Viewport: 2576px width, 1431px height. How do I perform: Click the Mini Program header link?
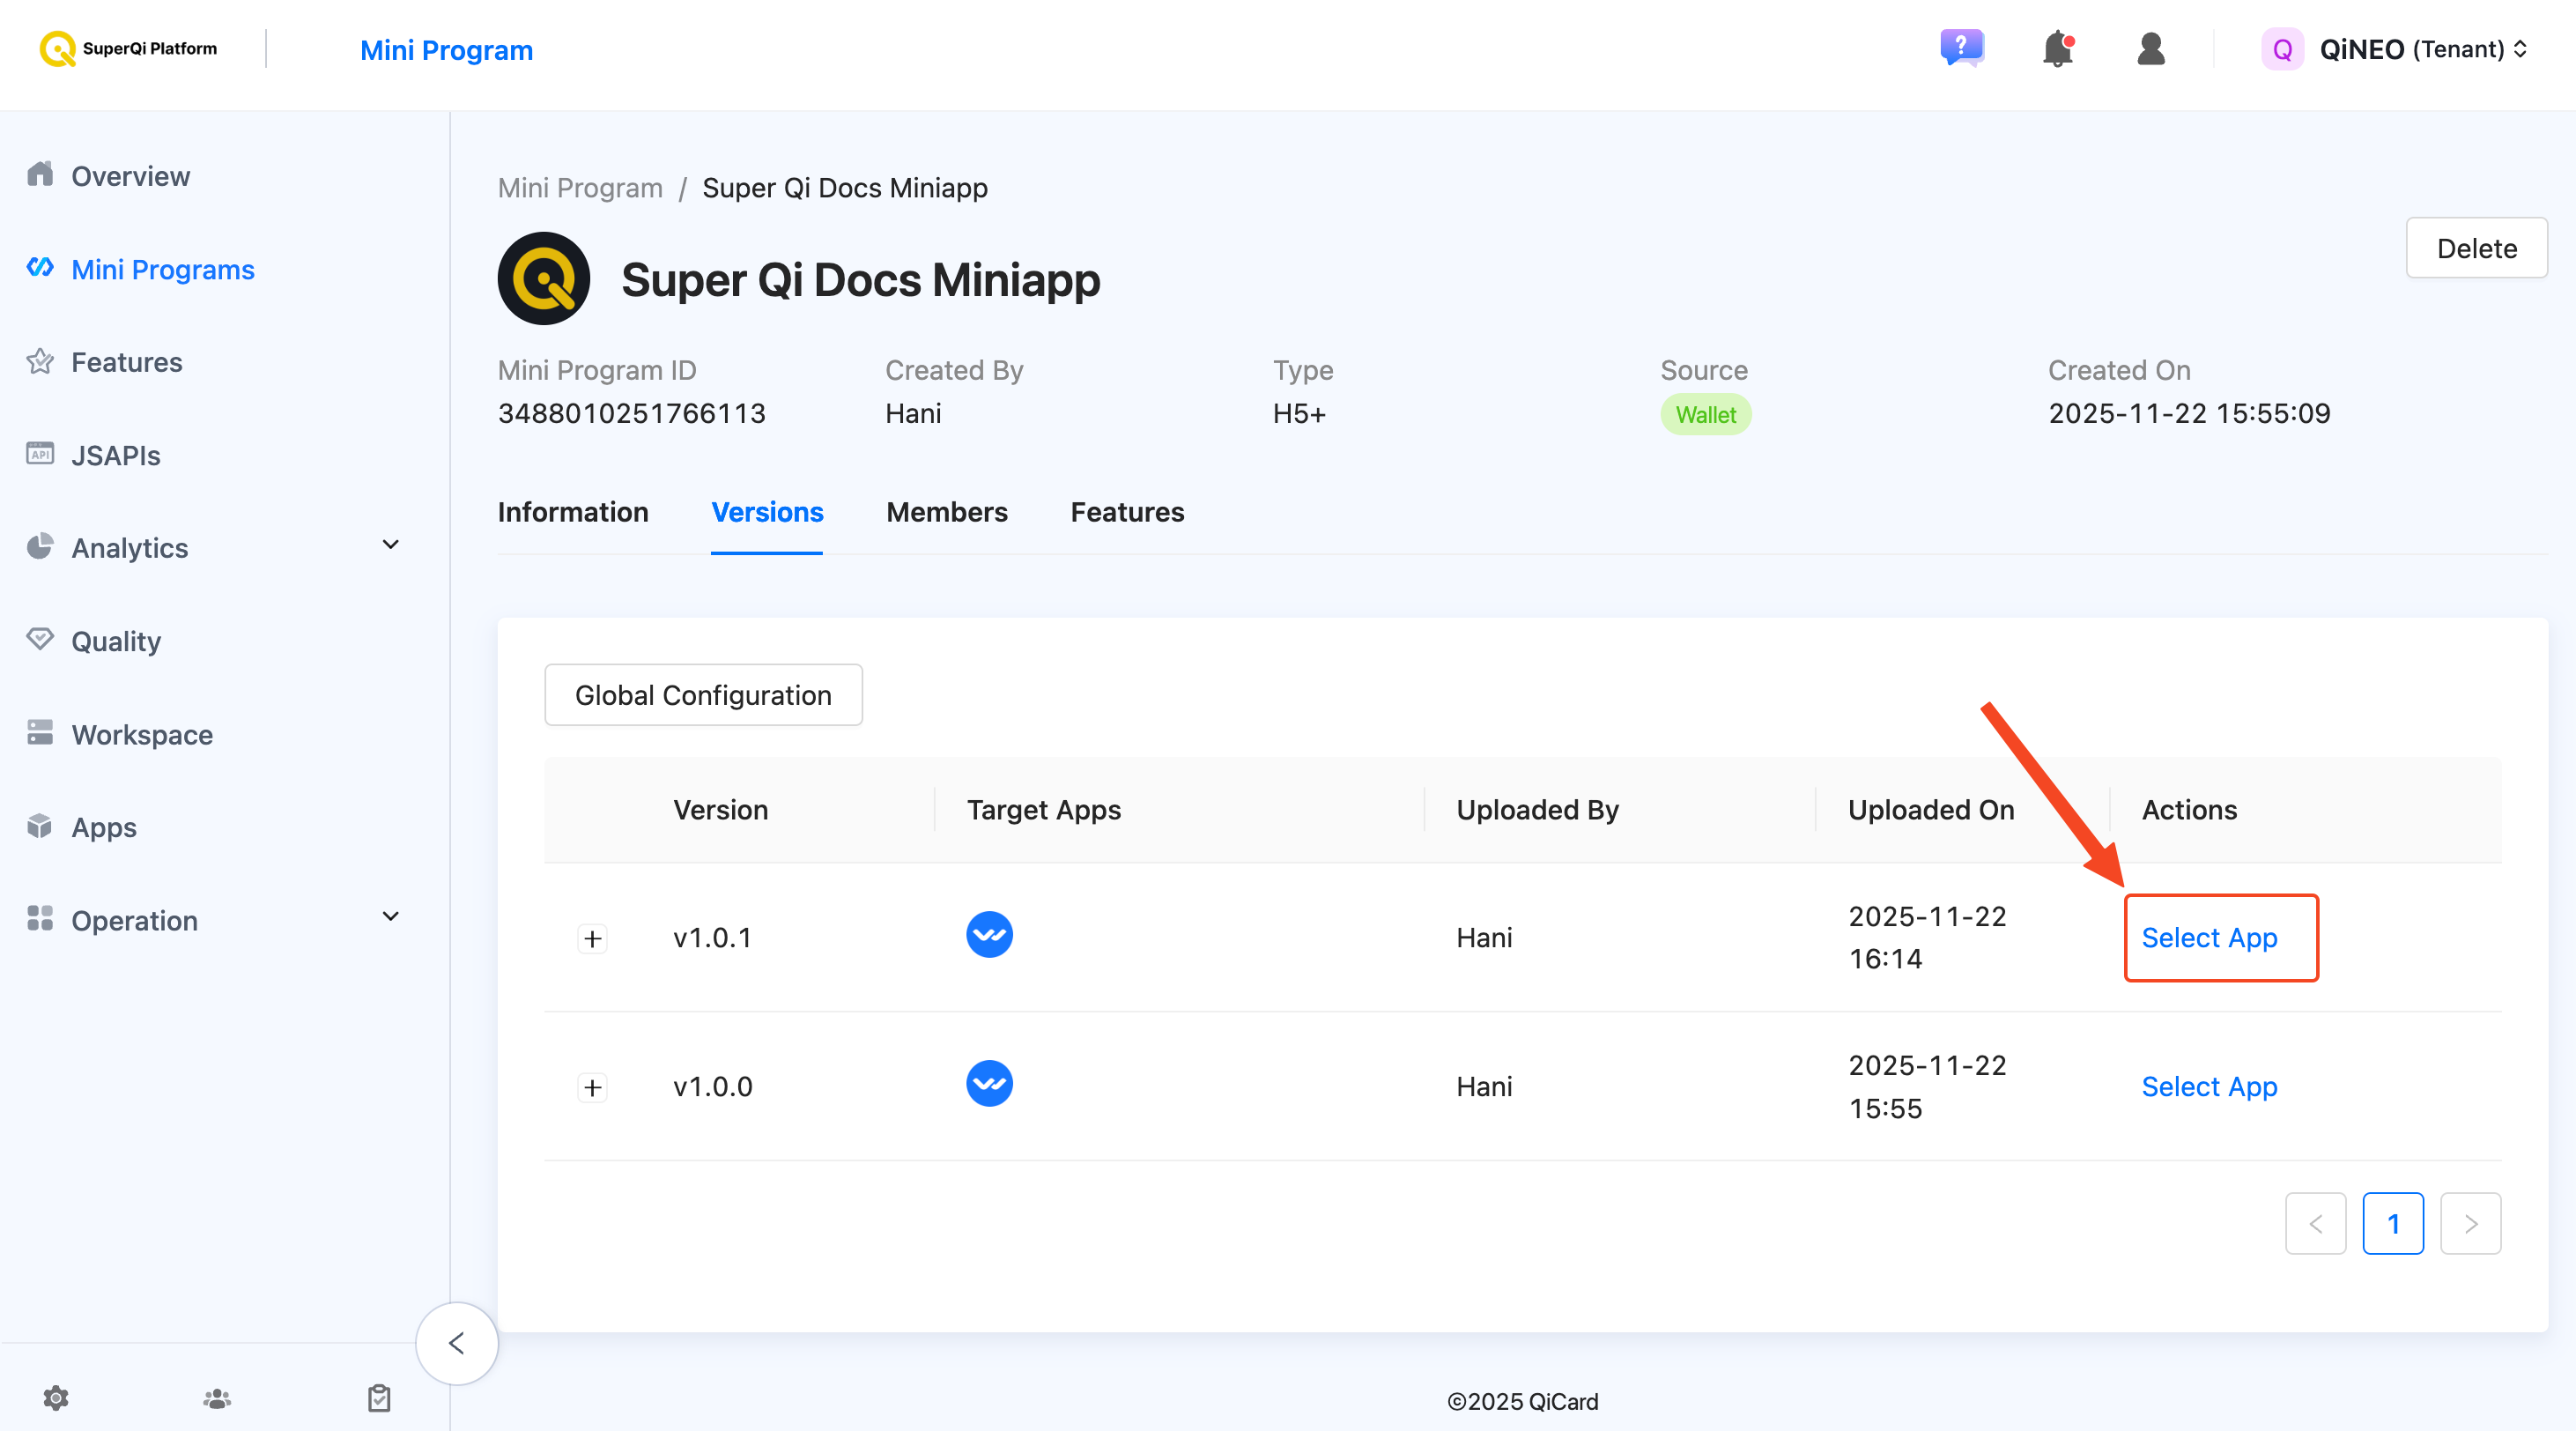tap(446, 50)
